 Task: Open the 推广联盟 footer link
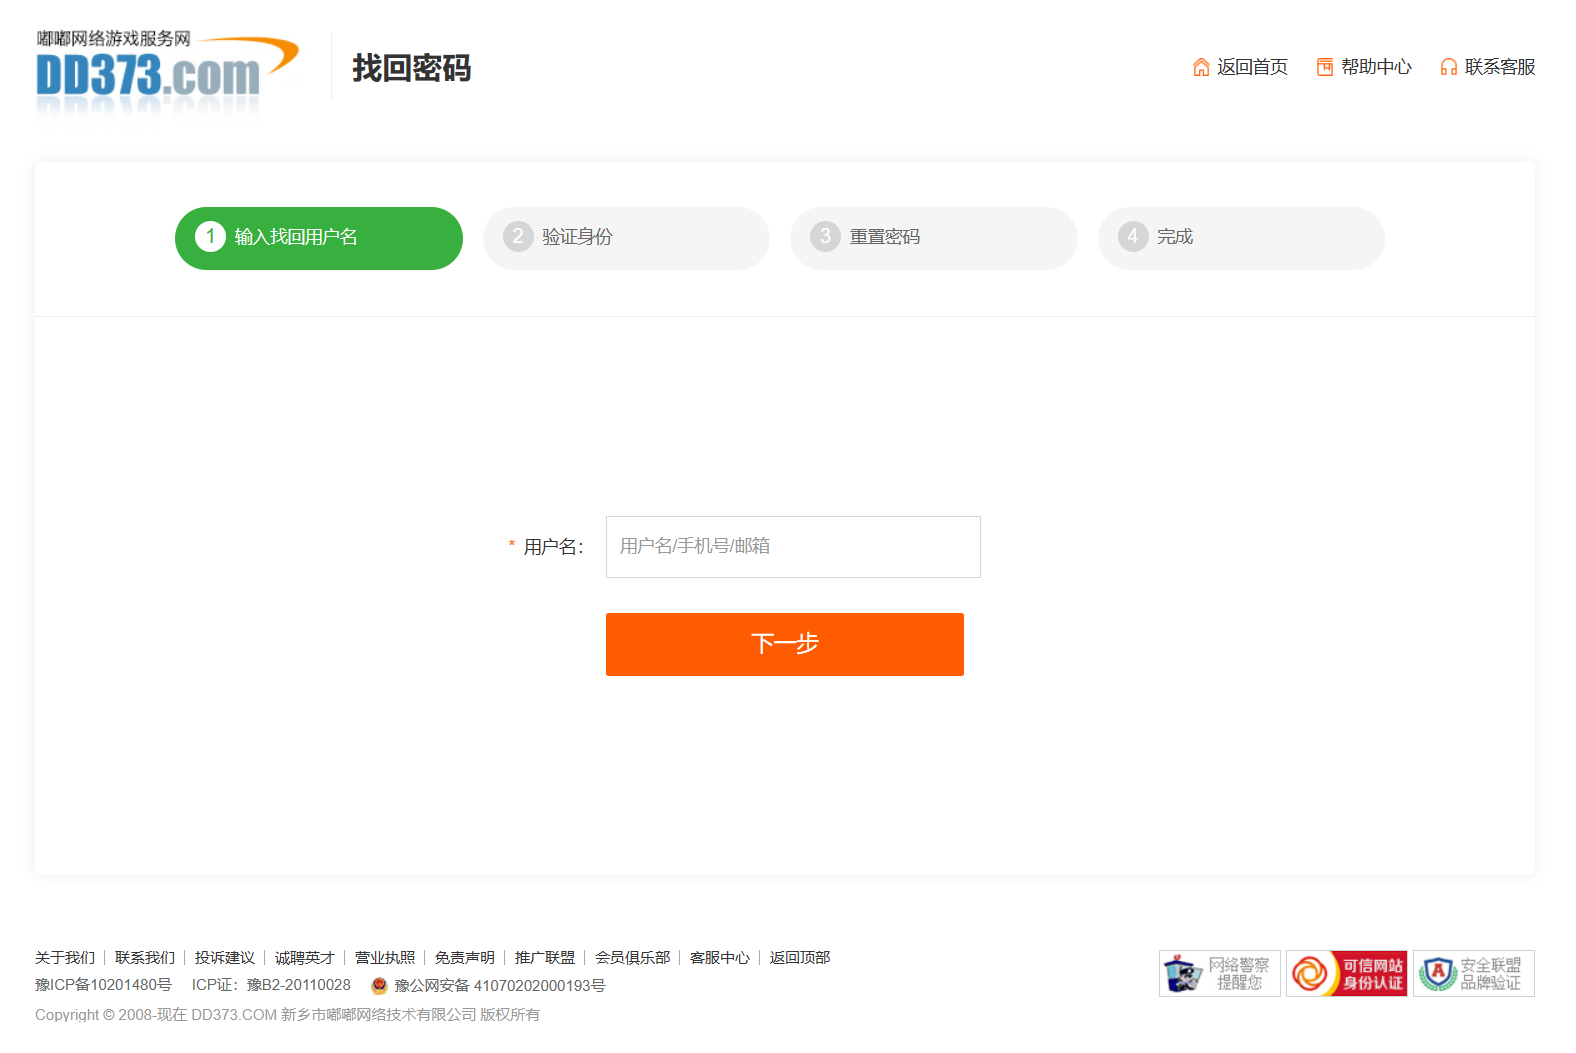545,958
